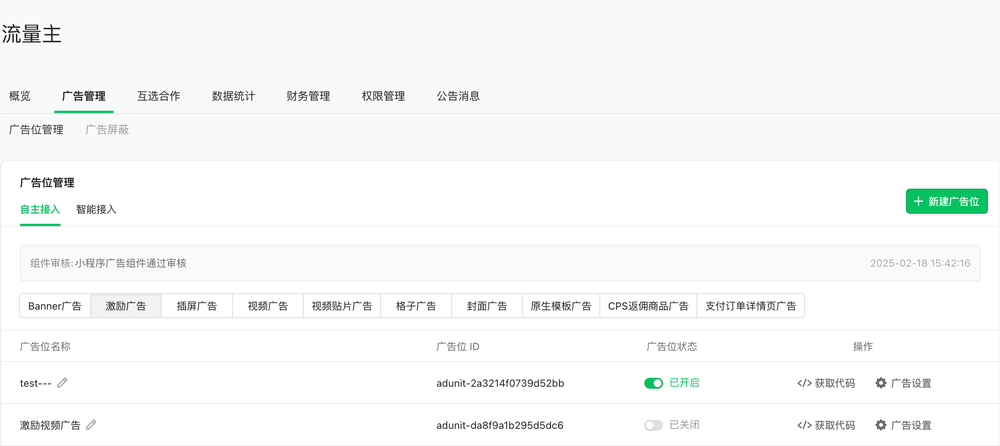Click code brackets icon for 激励视频广告
Screen dimensions: 1000x446
[x=804, y=425]
